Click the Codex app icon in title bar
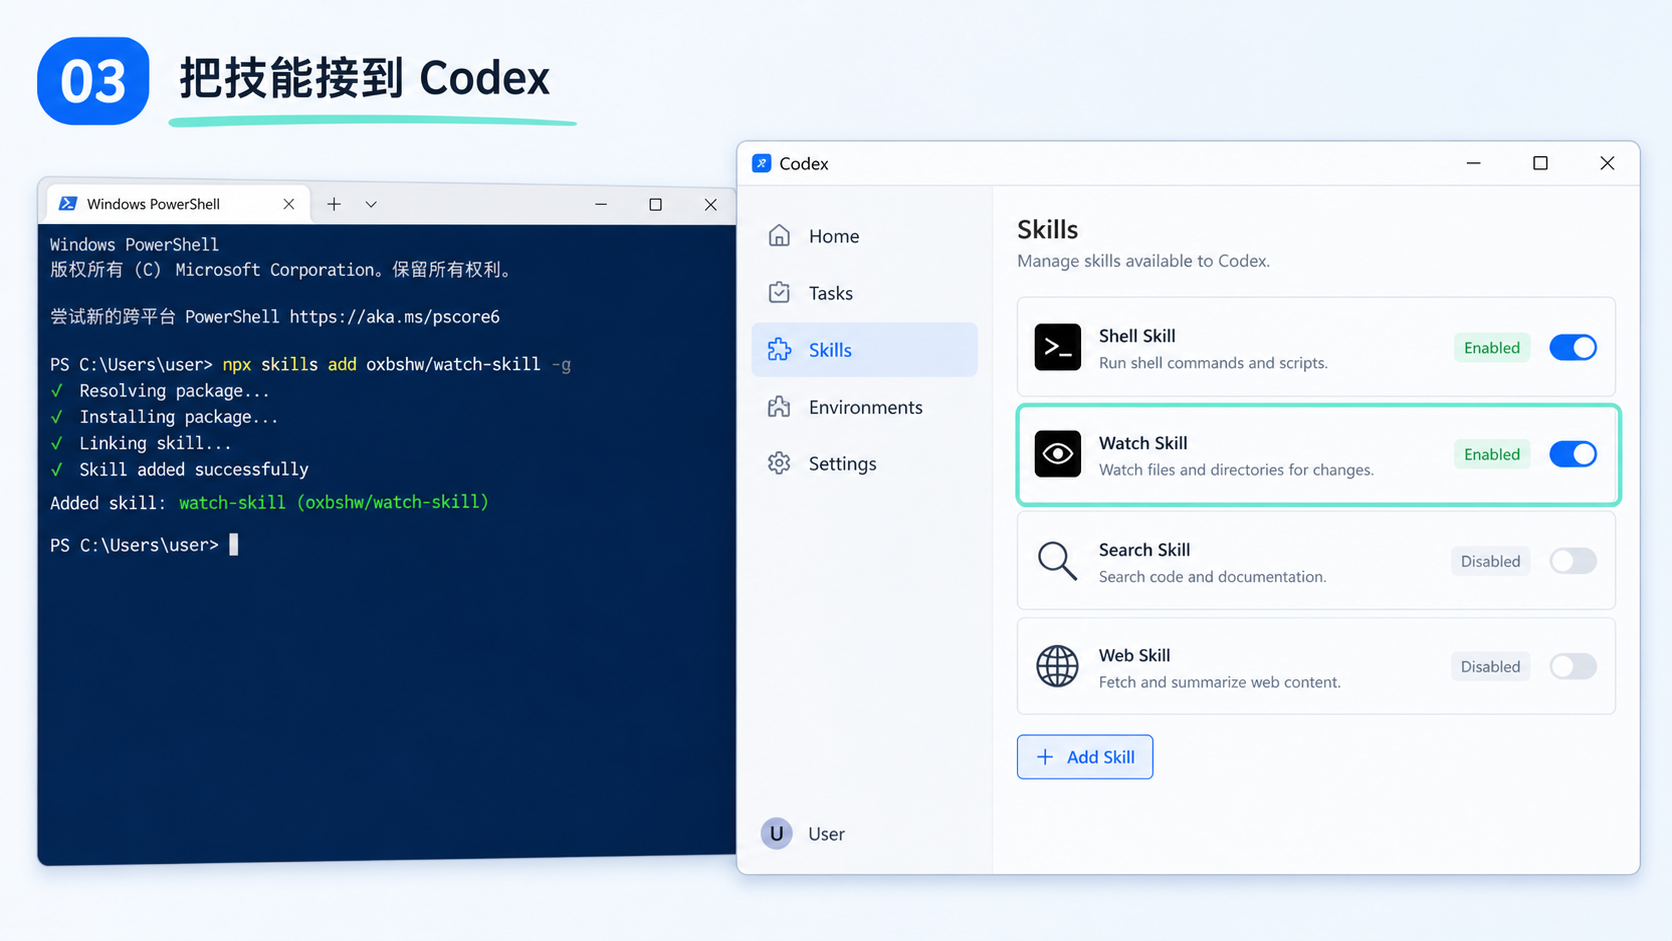This screenshot has height=941, width=1672. pos(762,163)
